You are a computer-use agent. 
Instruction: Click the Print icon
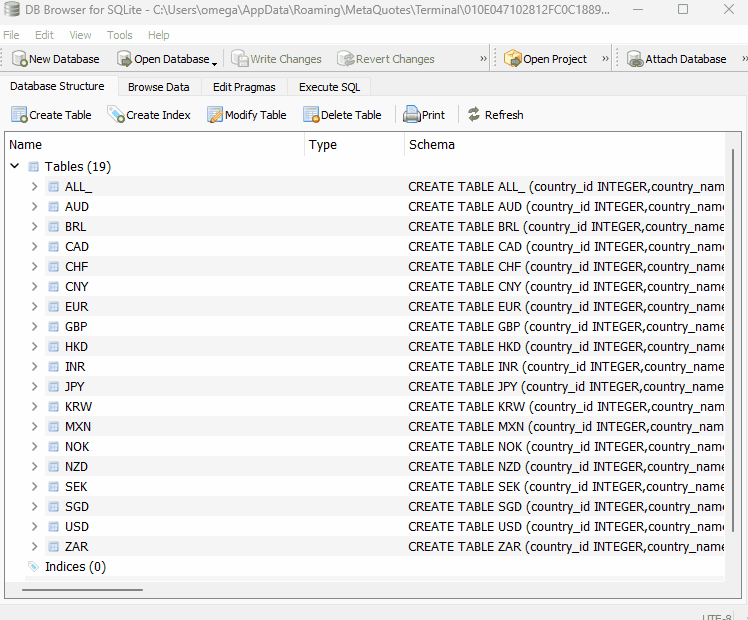tap(412, 115)
